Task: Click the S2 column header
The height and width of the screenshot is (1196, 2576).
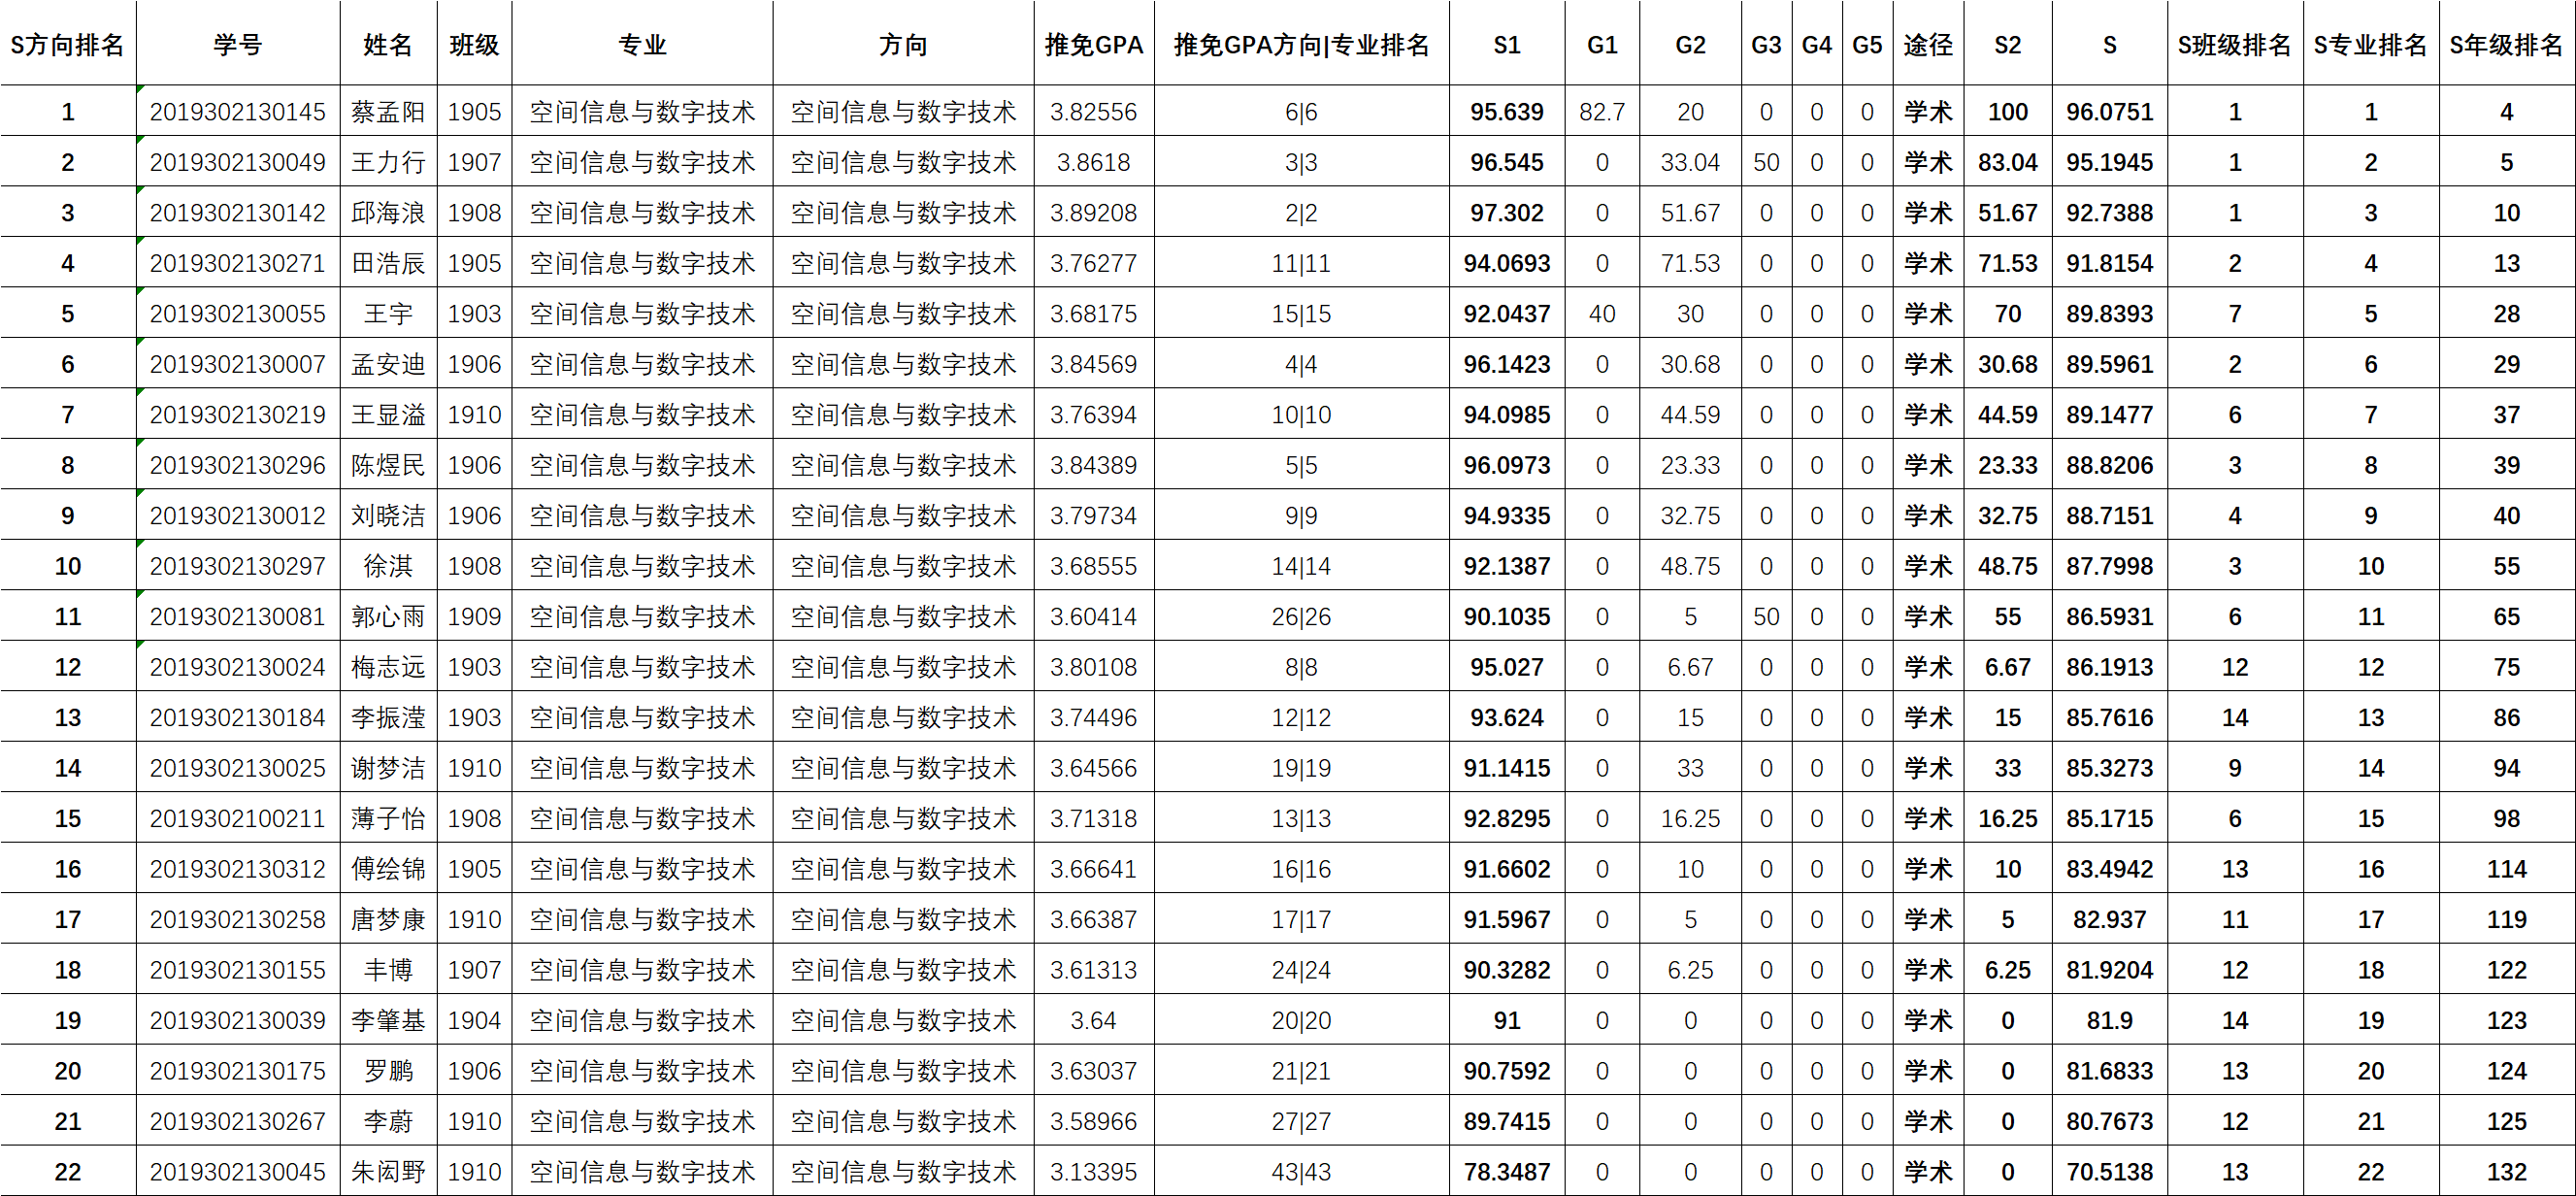Action: (2008, 45)
